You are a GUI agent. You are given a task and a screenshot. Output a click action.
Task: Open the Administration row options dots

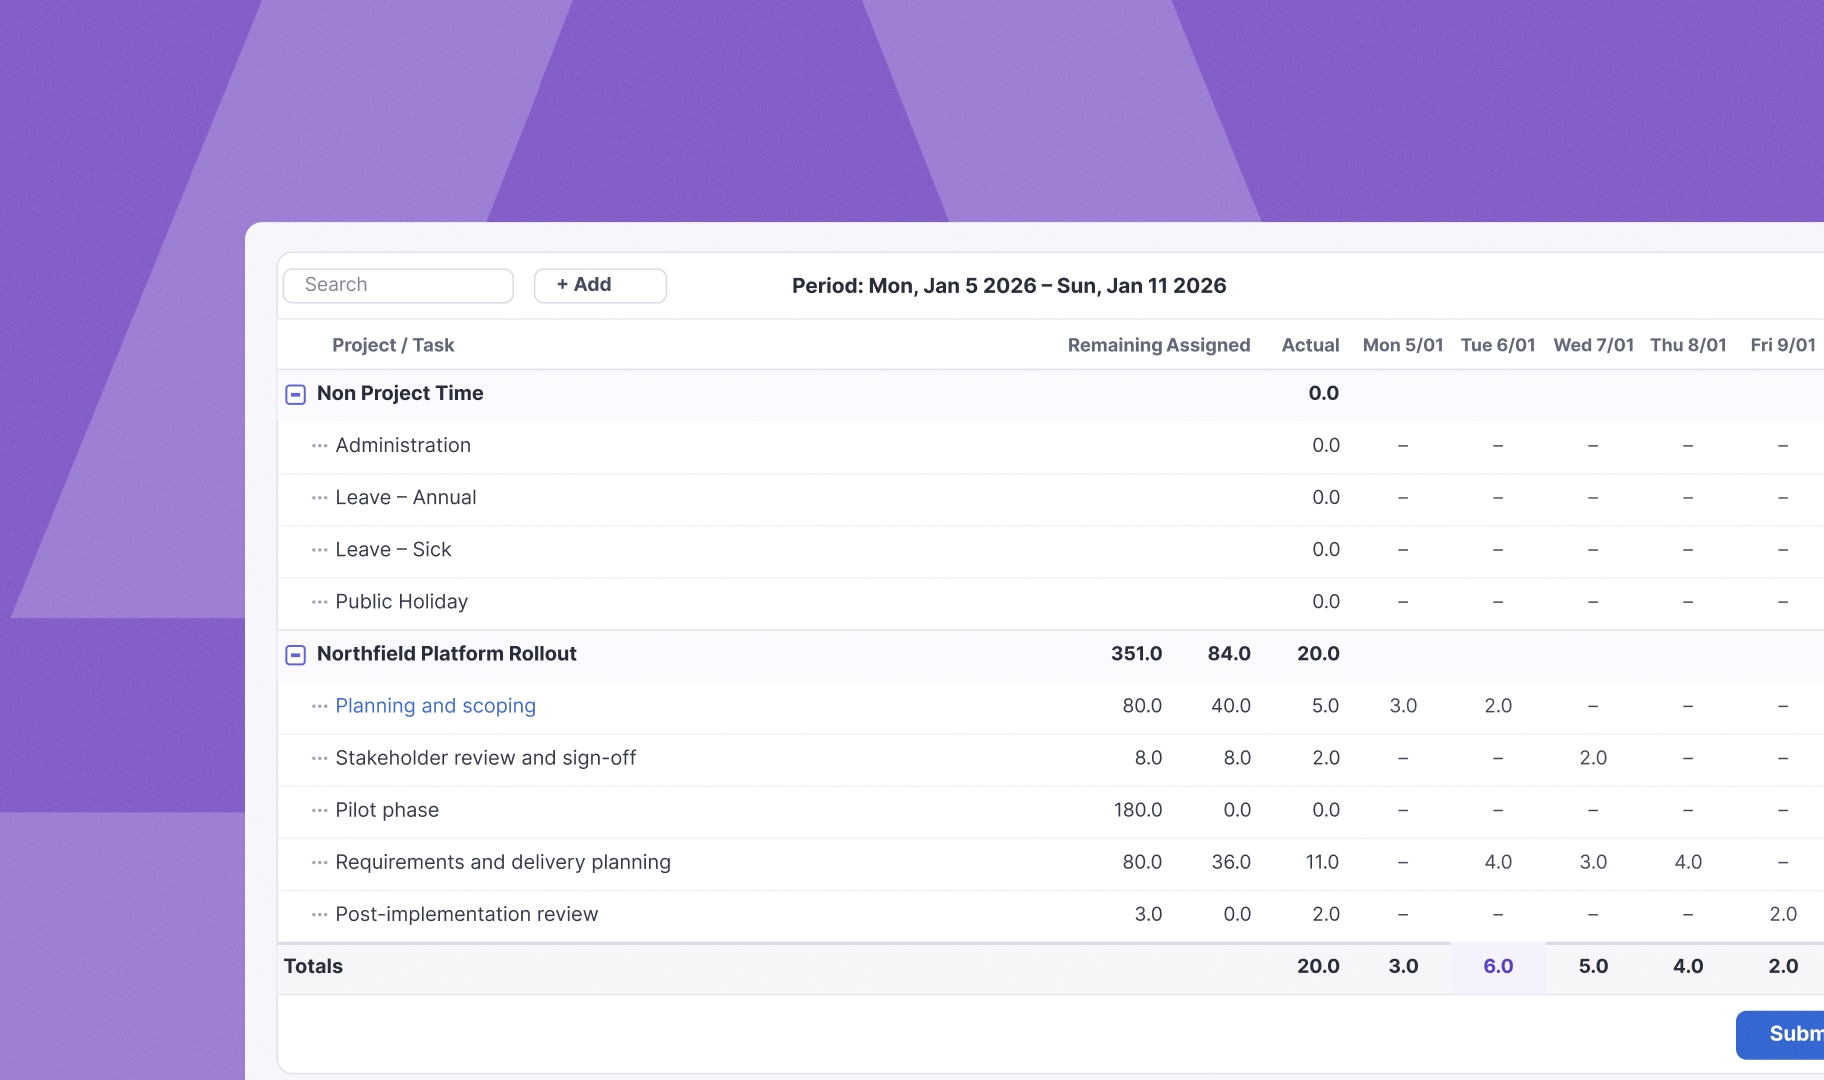319,446
